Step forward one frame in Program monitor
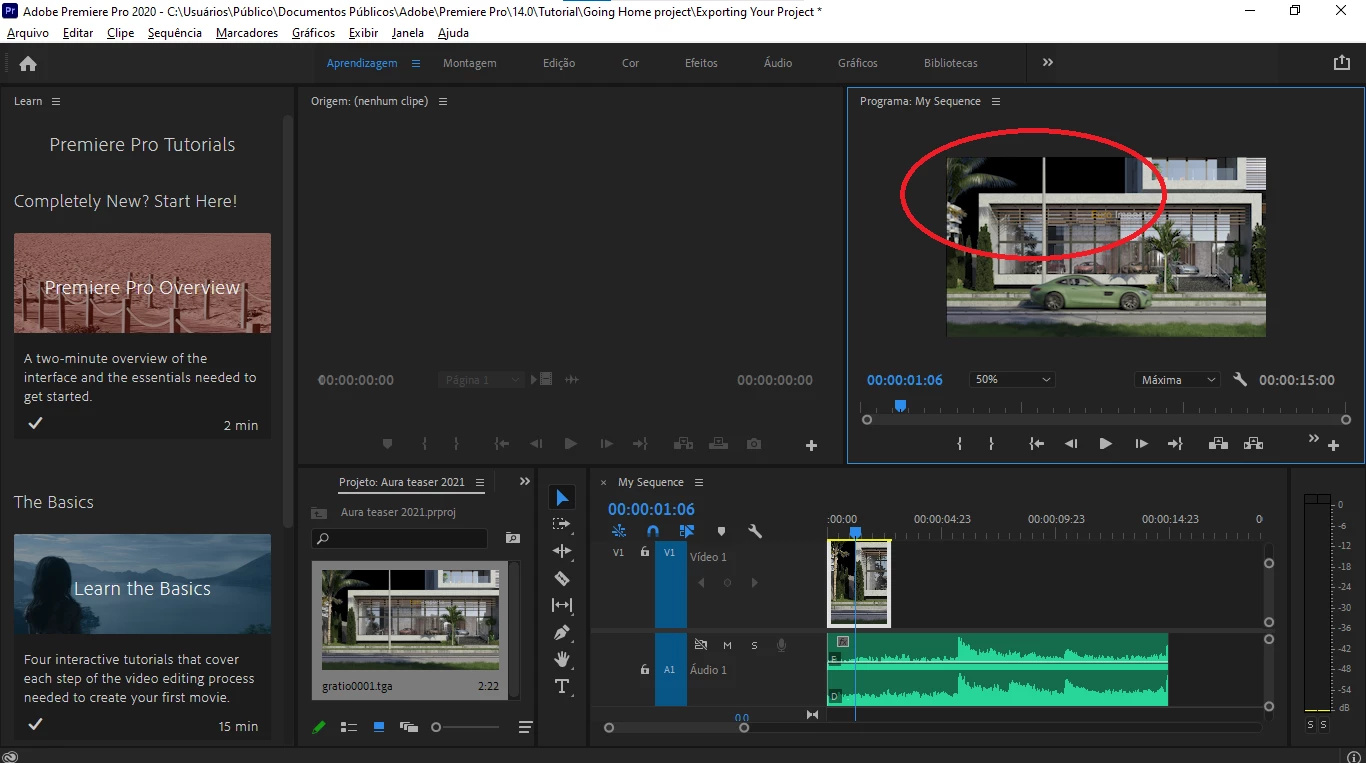The height and width of the screenshot is (763, 1366). pyautogui.click(x=1141, y=444)
